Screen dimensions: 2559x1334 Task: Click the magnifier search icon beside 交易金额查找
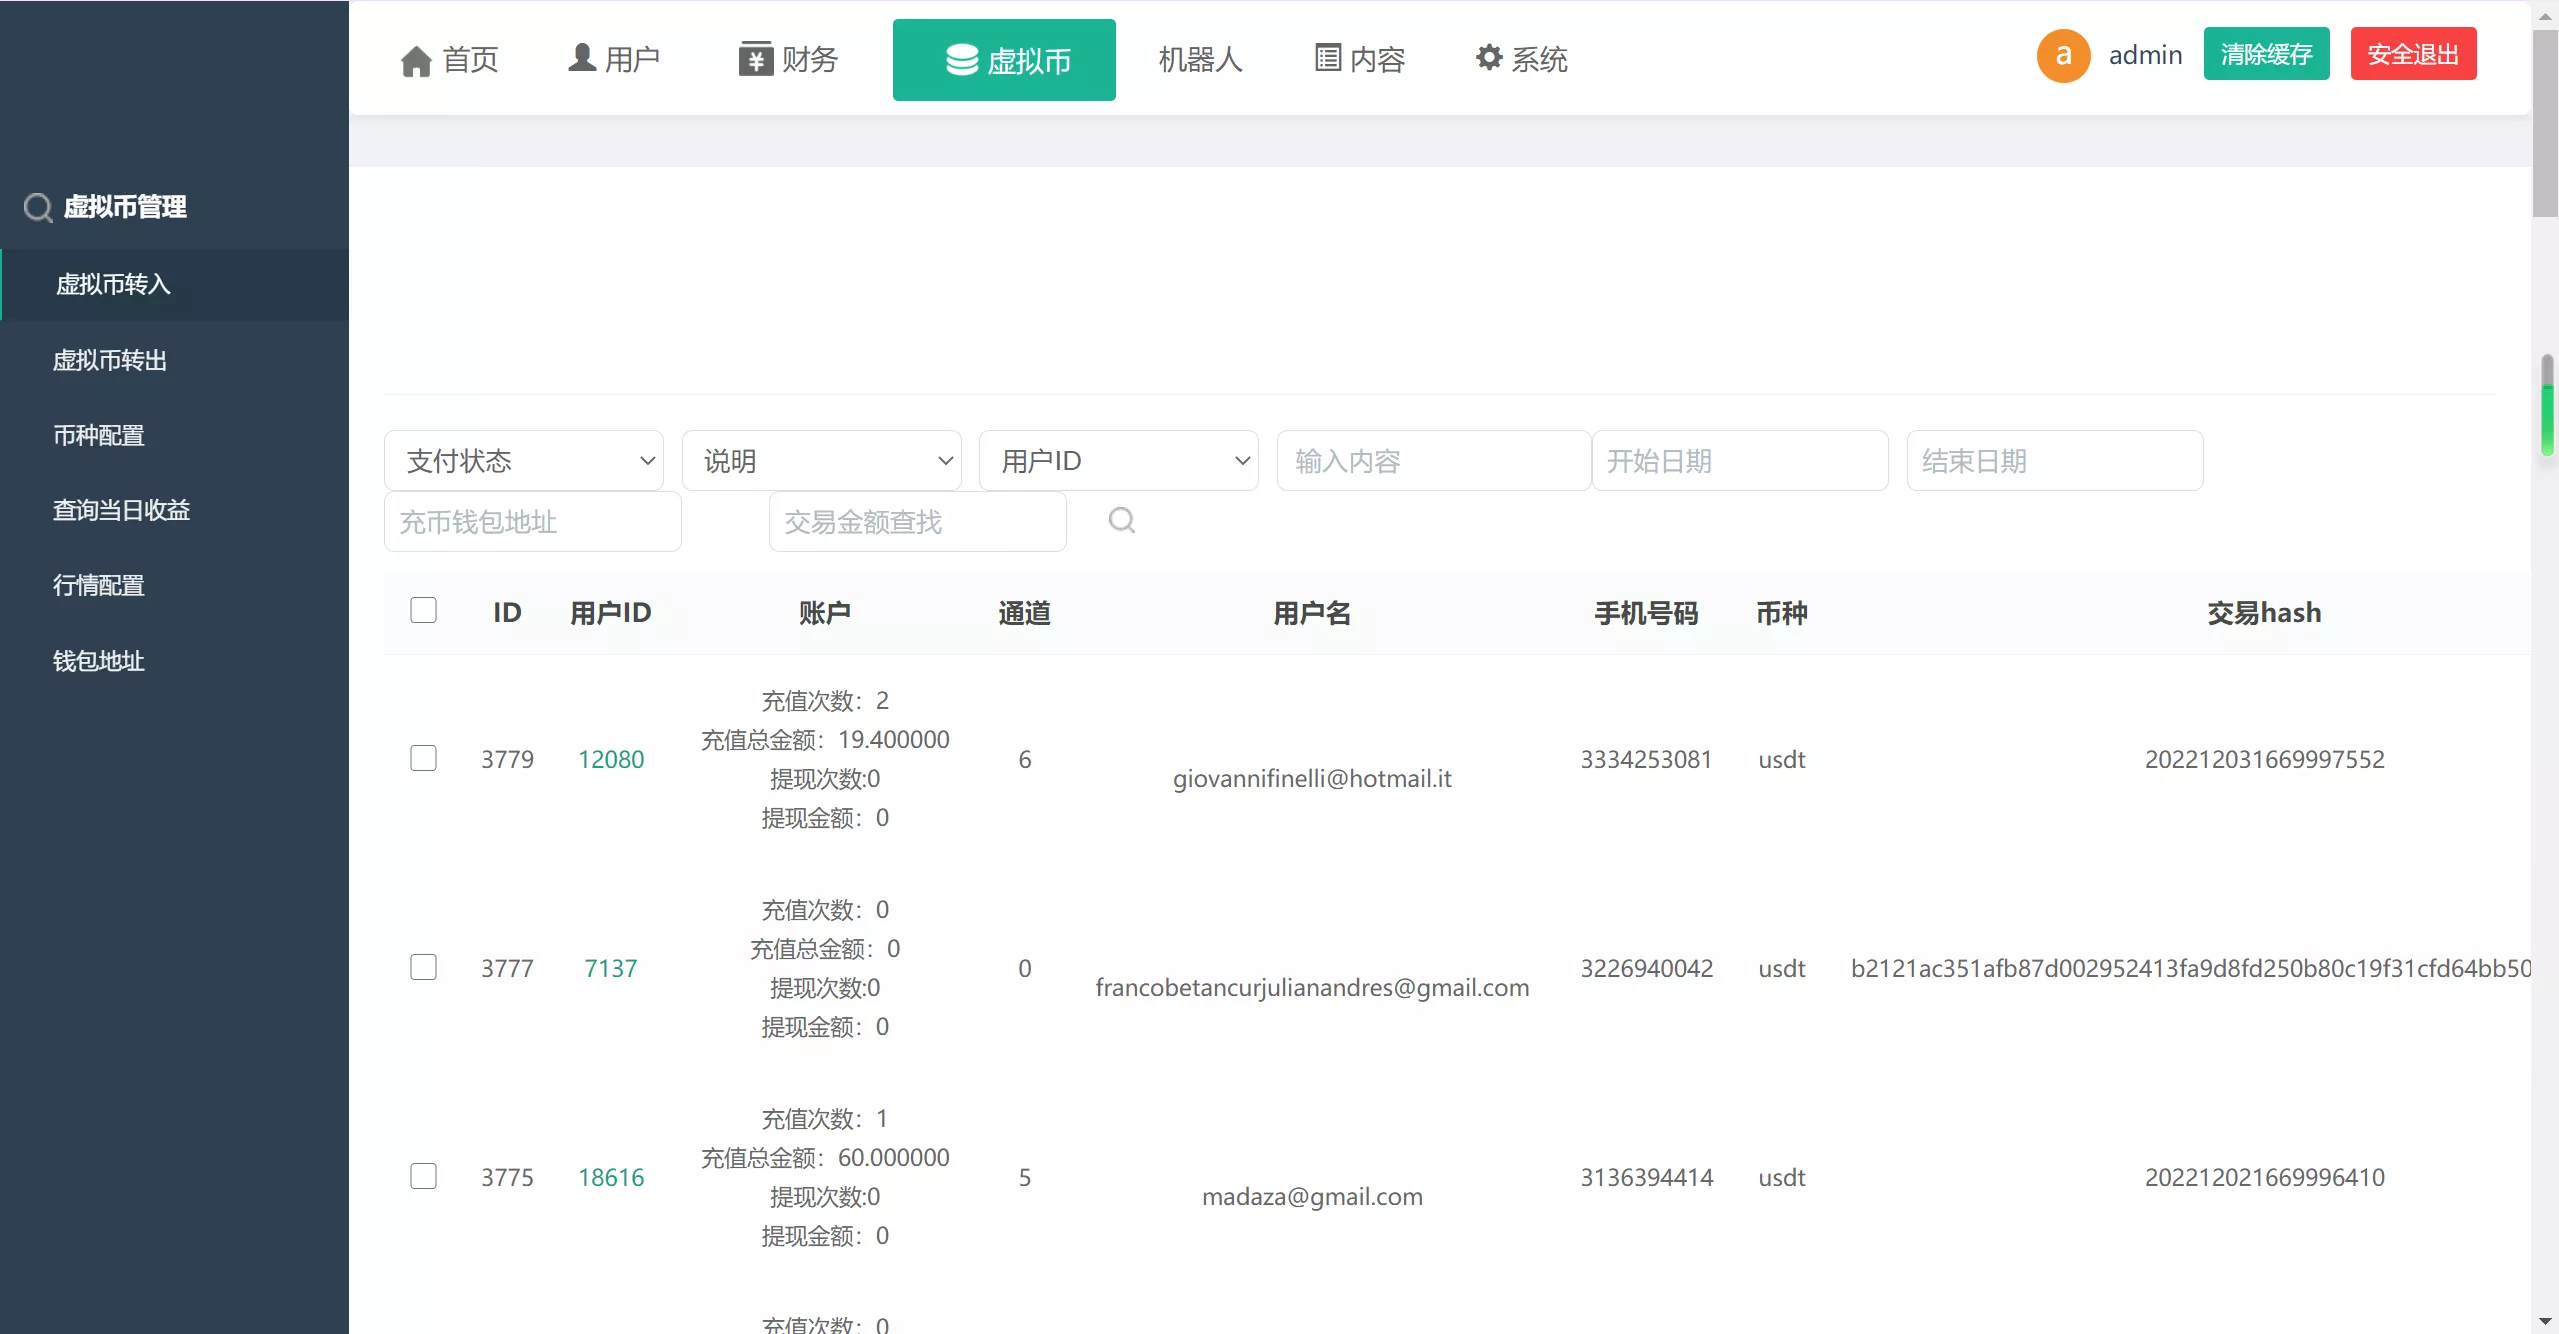click(x=1122, y=520)
